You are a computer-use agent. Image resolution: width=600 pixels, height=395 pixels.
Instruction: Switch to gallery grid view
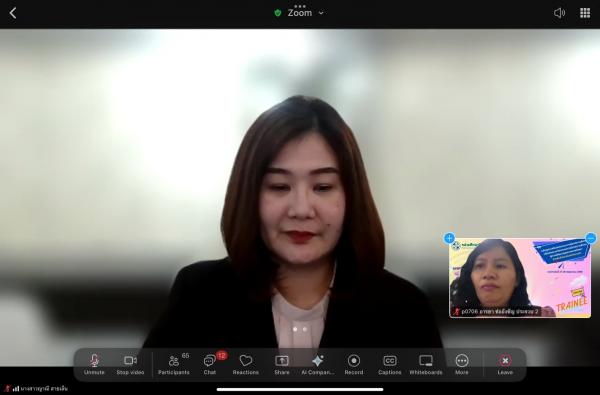click(585, 13)
